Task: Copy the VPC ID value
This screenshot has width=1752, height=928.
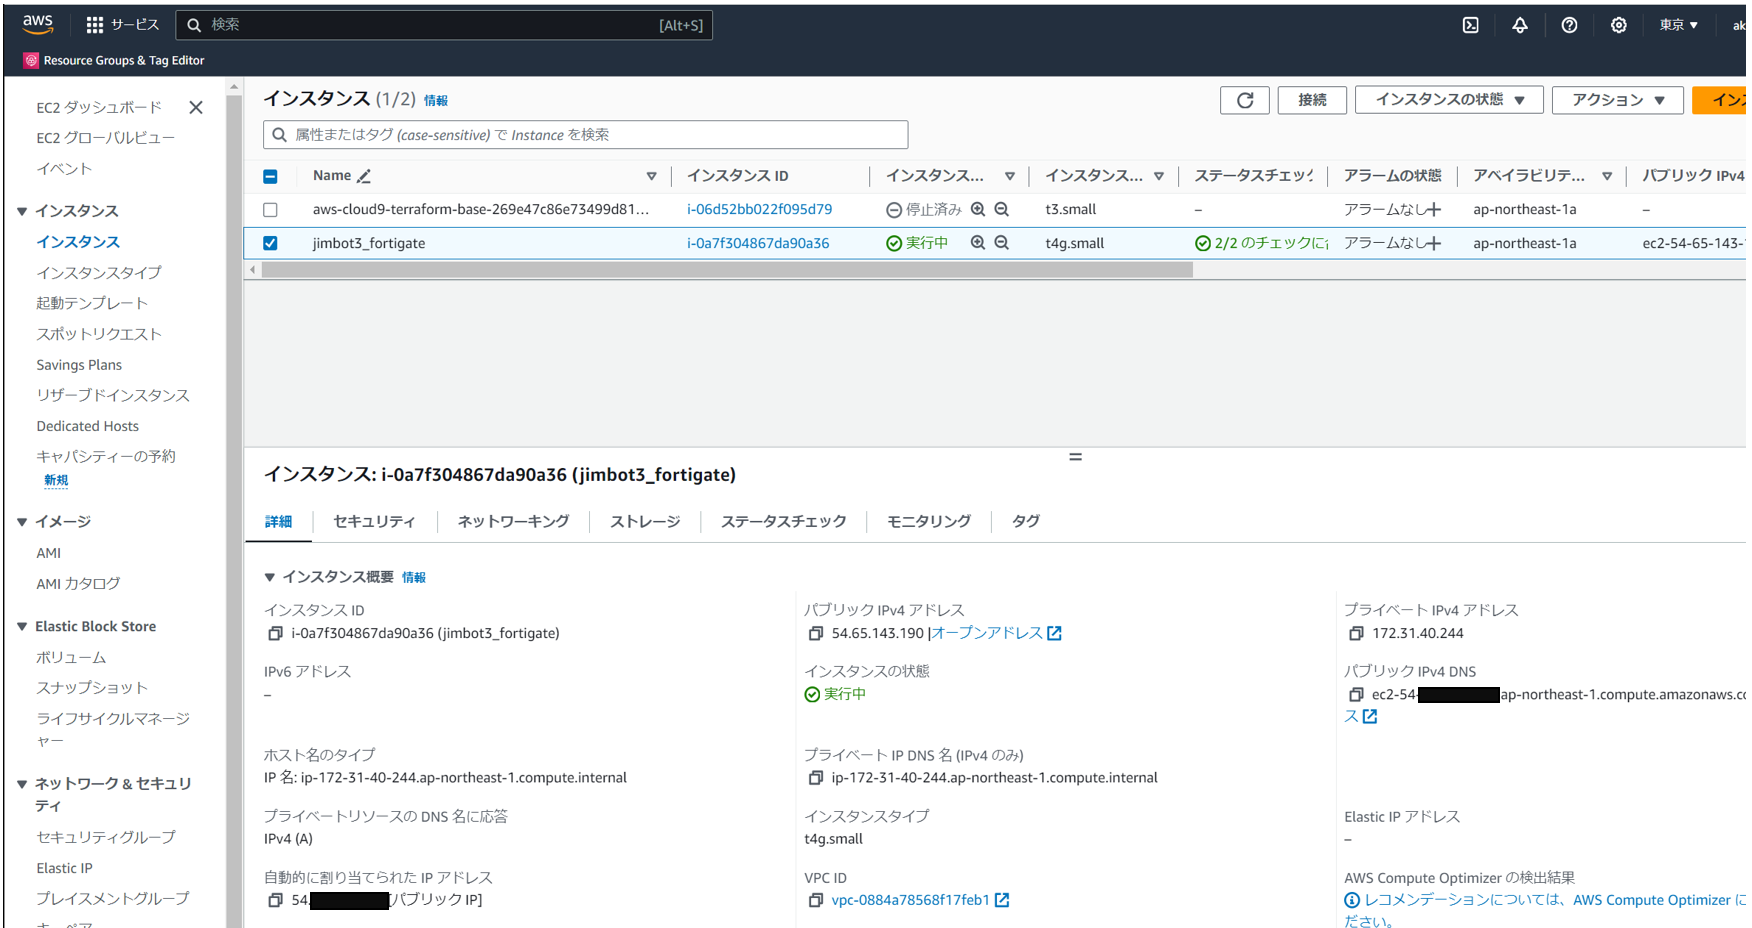Action: coord(816,901)
